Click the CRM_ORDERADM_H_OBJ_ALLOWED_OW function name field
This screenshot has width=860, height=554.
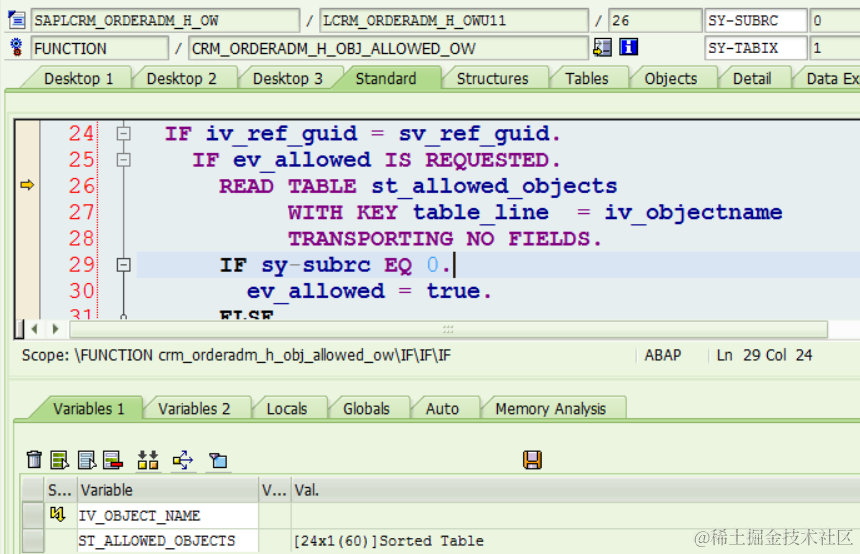click(x=388, y=48)
